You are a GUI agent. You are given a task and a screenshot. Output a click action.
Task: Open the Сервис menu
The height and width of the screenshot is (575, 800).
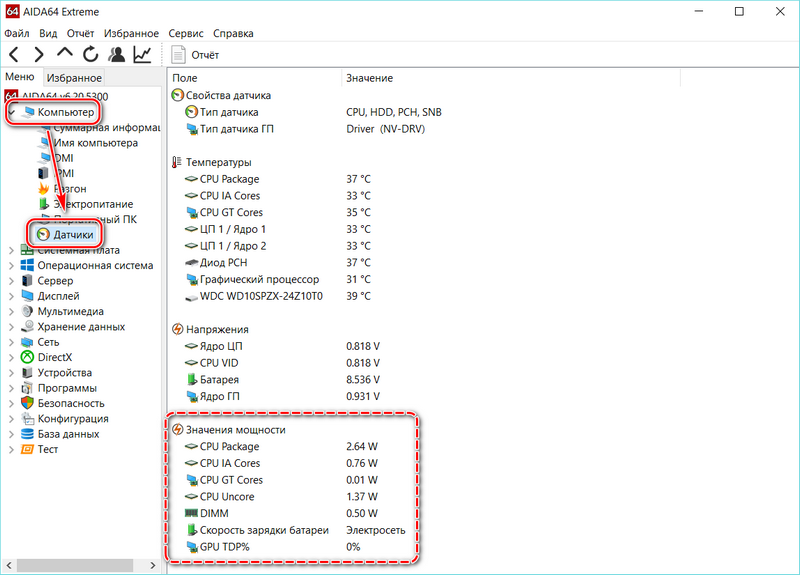pyautogui.click(x=186, y=33)
